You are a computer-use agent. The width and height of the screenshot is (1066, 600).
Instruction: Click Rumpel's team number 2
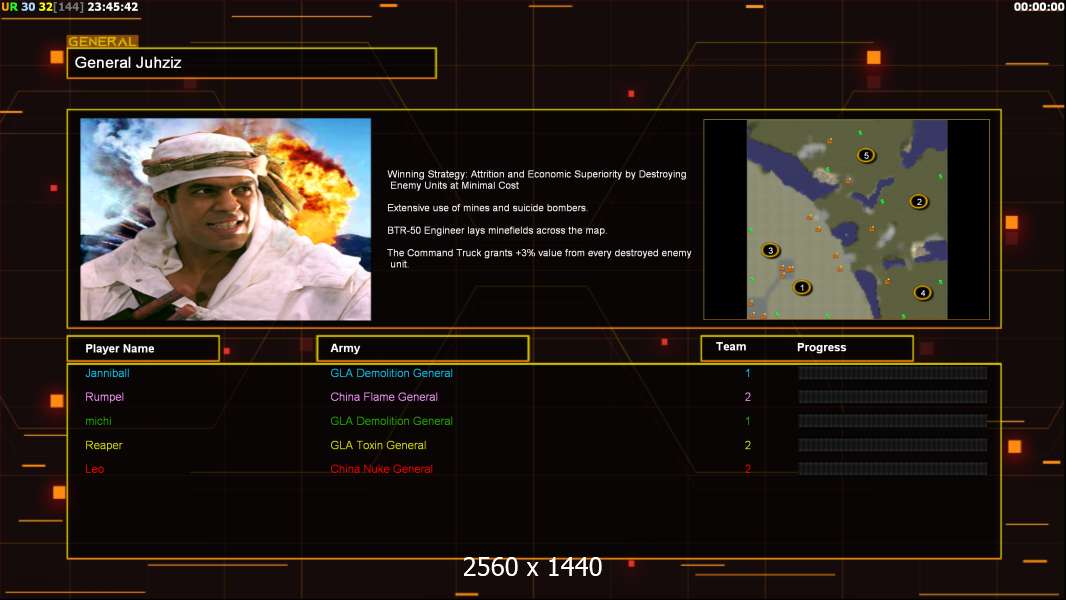[x=748, y=397]
